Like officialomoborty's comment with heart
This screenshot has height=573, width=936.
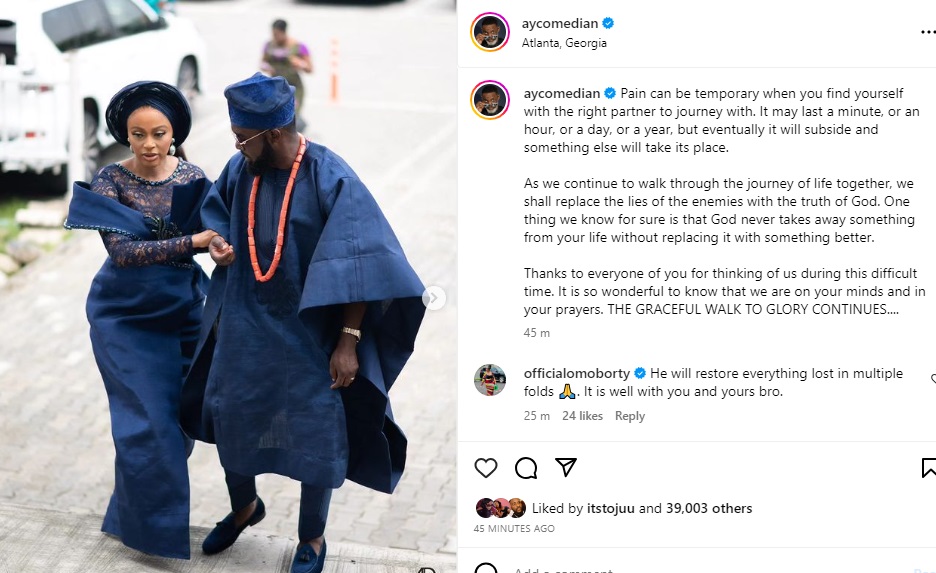coord(932,380)
